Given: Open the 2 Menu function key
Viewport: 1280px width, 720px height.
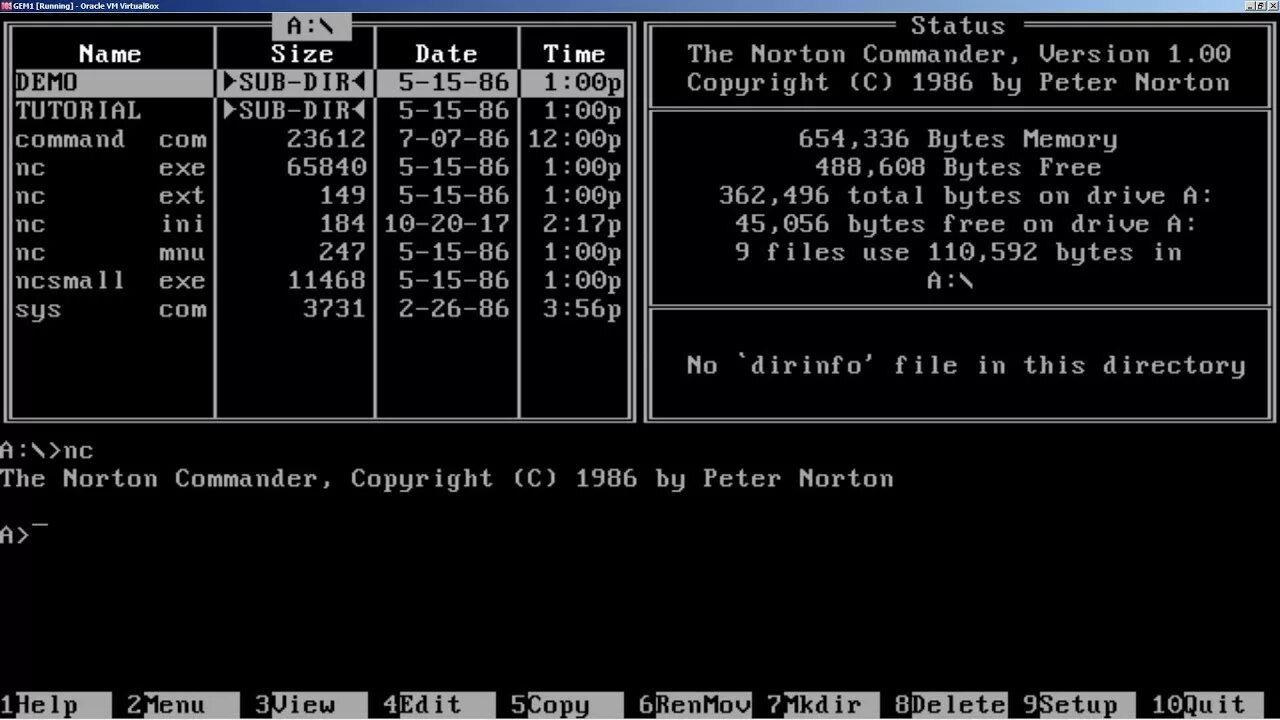Looking at the screenshot, I should point(183,705).
